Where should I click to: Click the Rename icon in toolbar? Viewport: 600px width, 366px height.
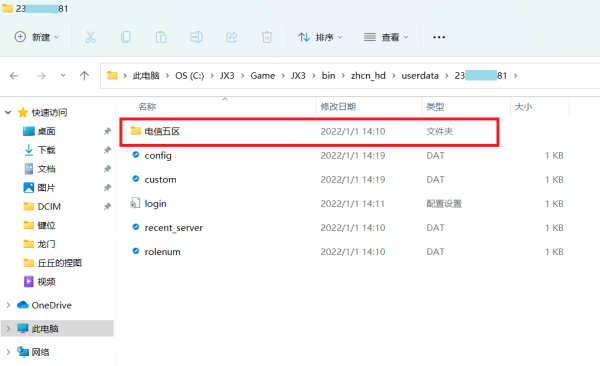click(x=196, y=37)
